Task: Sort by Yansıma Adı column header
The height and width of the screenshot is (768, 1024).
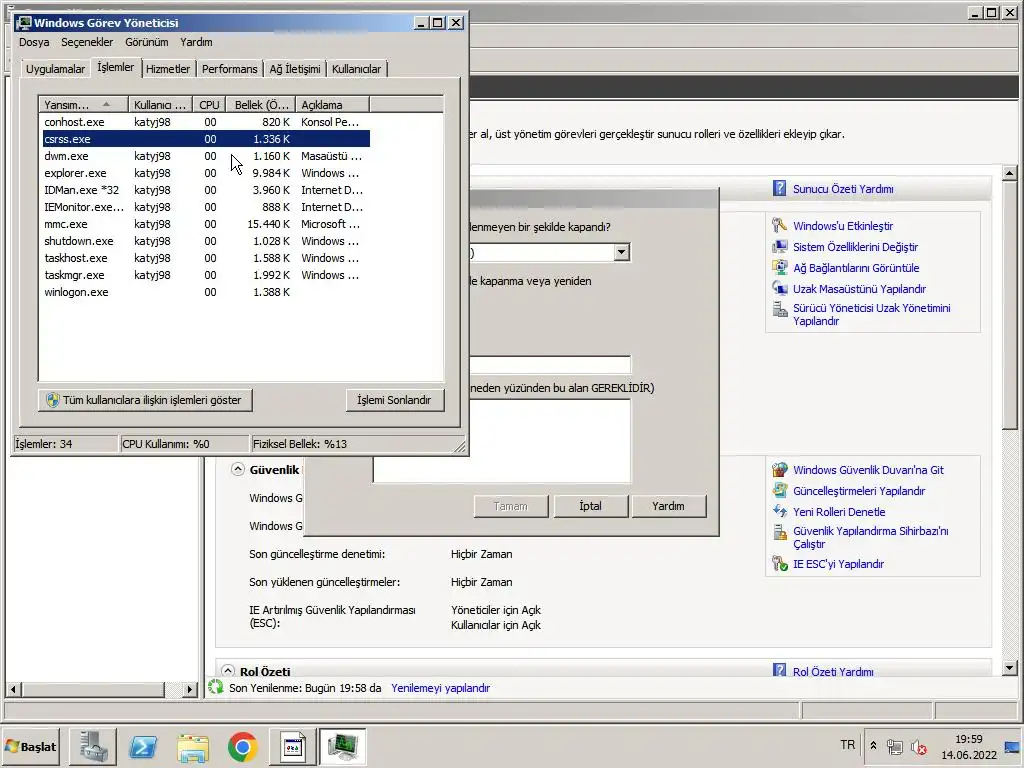Action: (84, 104)
